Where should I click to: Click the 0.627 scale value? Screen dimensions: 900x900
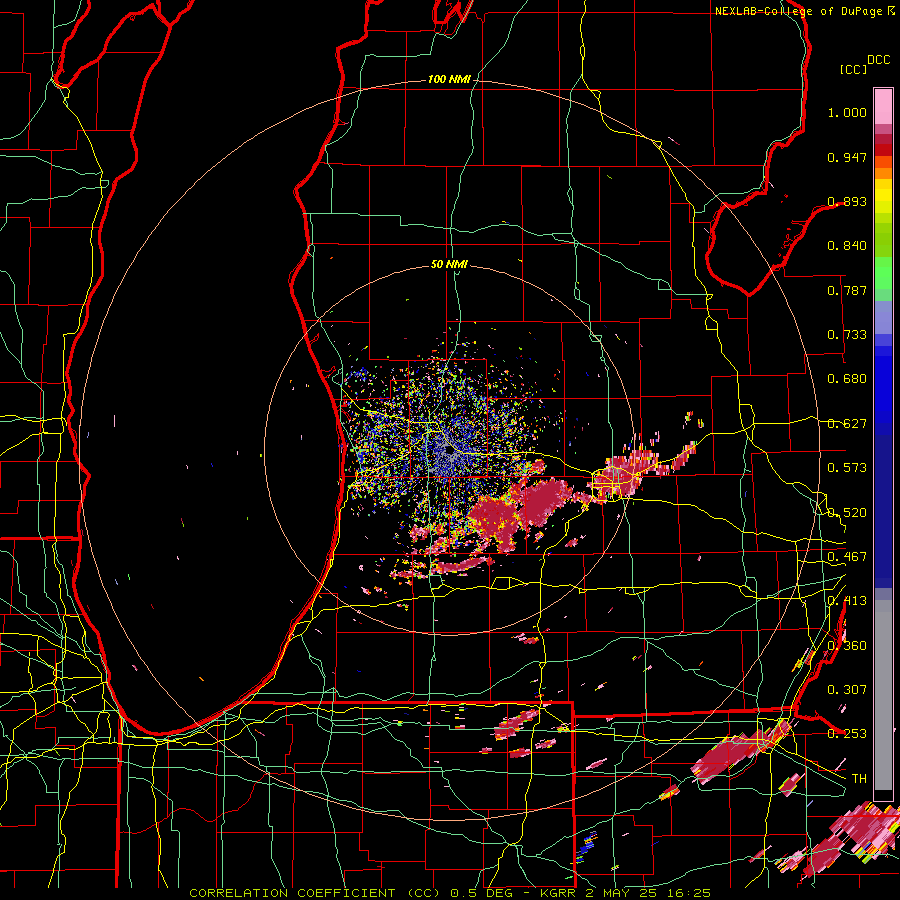click(847, 424)
